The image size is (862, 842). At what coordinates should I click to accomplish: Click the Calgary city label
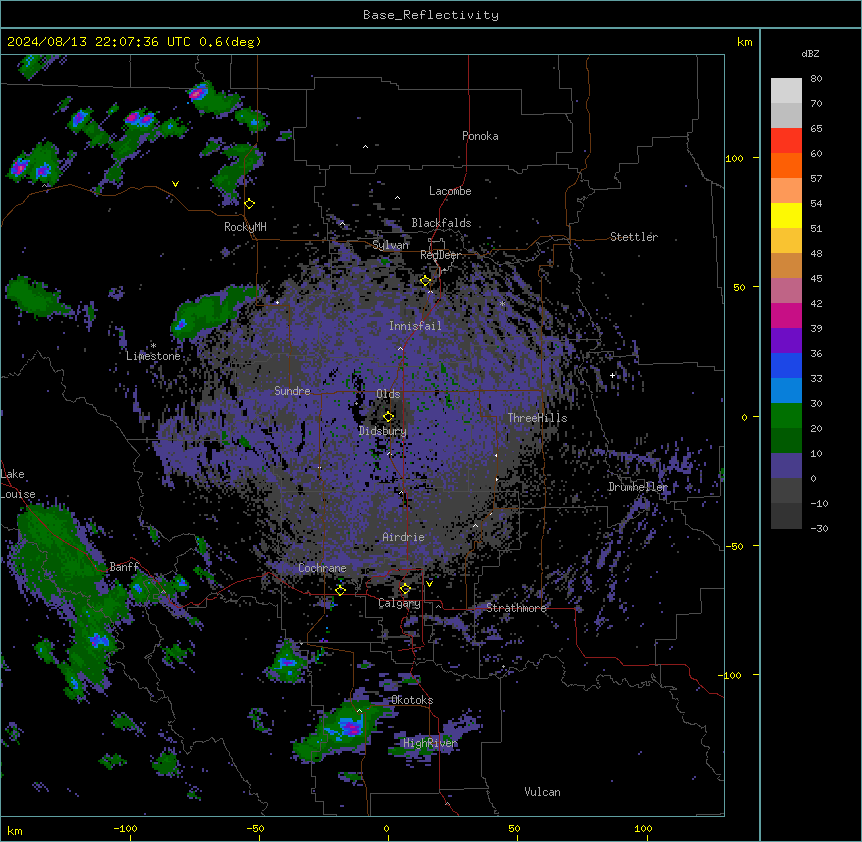tap(399, 603)
